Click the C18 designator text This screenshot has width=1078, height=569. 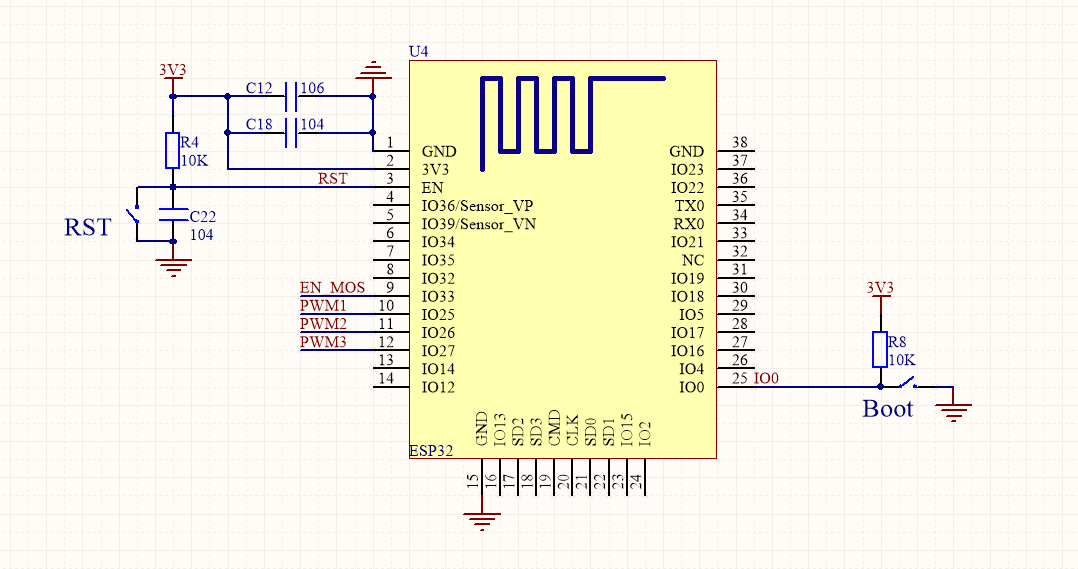click(x=259, y=124)
